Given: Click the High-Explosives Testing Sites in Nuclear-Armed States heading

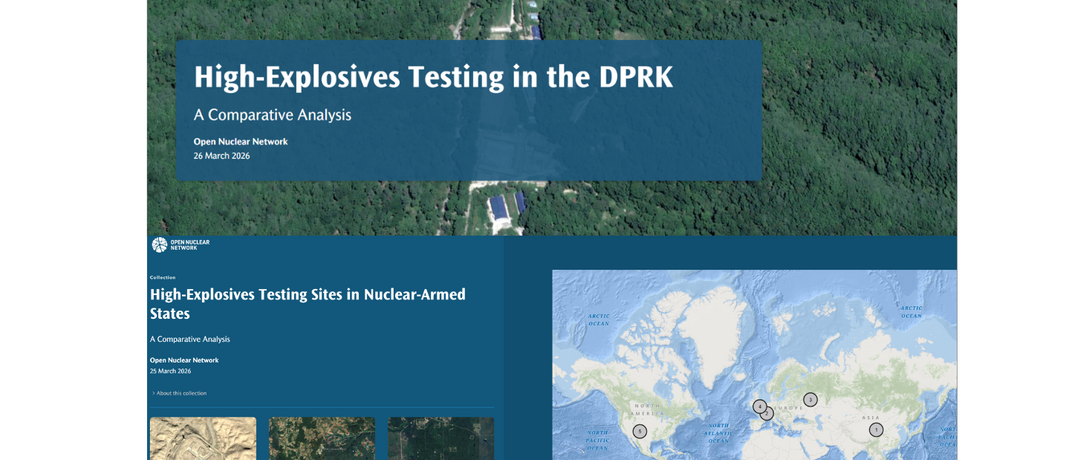Looking at the screenshot, I should tap(308, 304).
